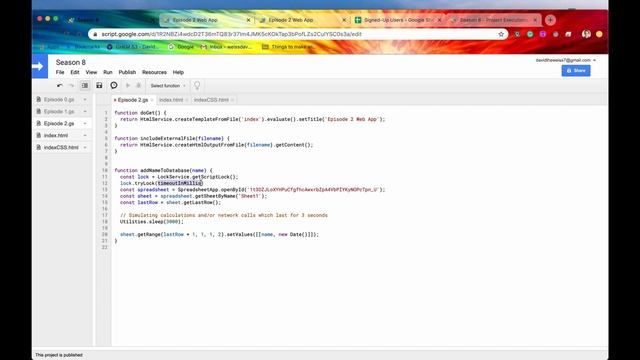Open the Run menu

[x=108, y=72]
